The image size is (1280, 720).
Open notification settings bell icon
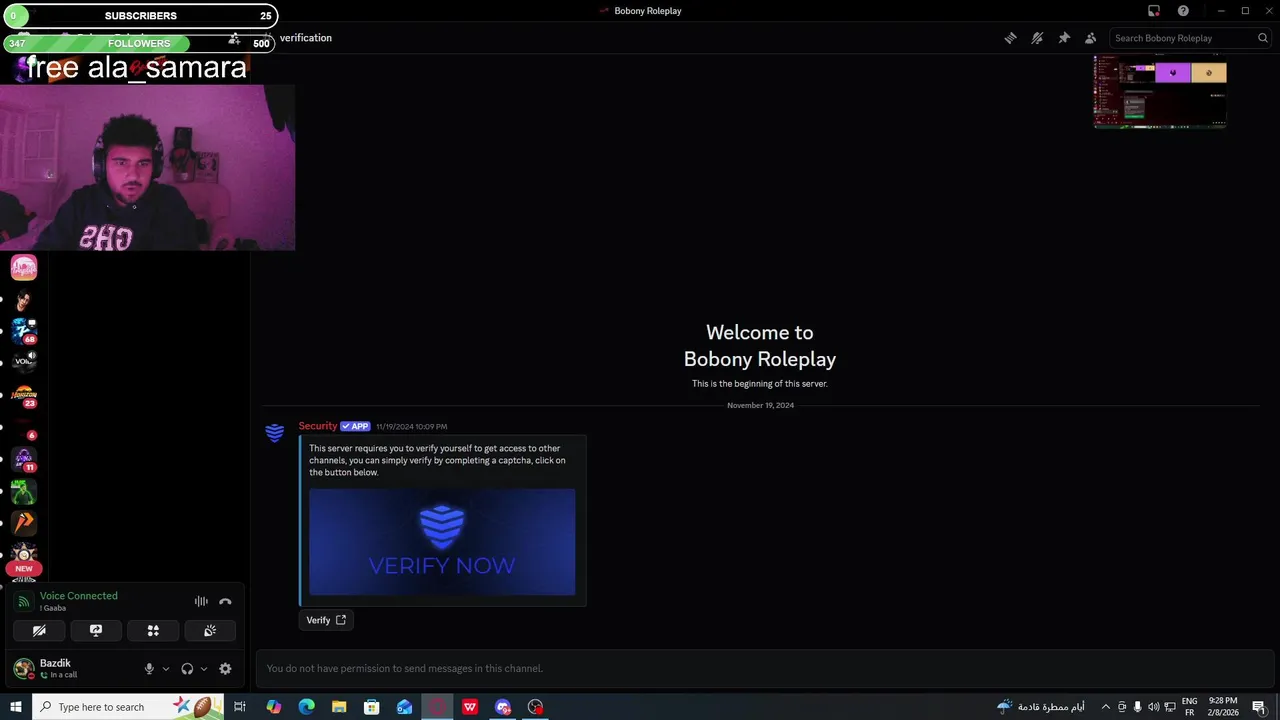[x=1037, y=38]
